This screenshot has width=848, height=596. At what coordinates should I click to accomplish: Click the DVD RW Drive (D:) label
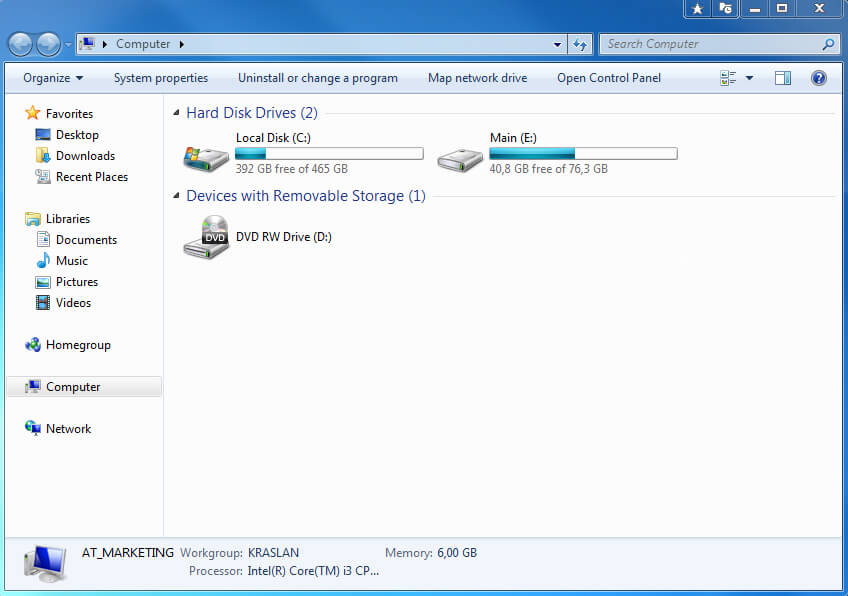(283, 237)
